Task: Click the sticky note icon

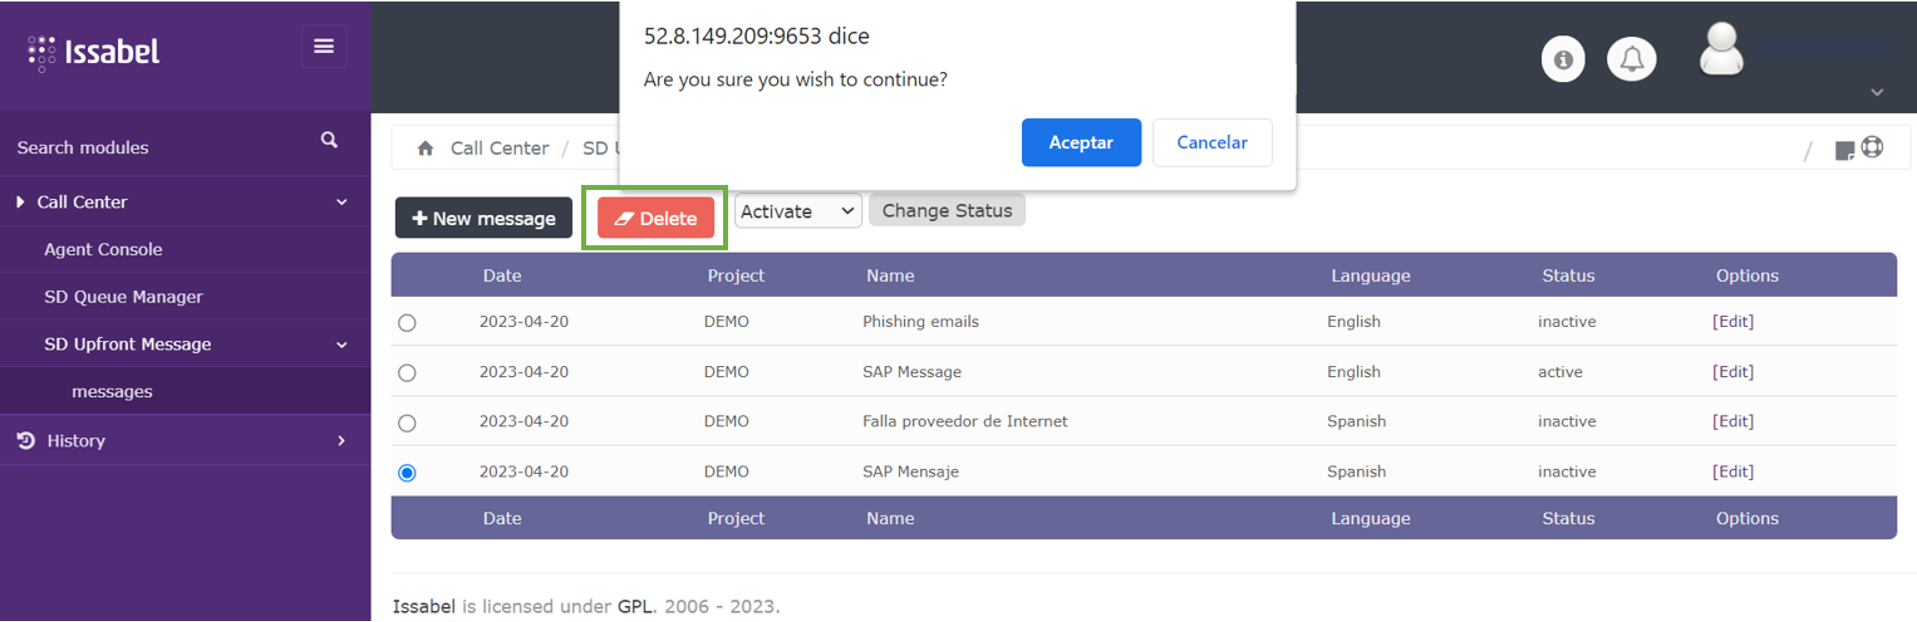Action: pos(1844,150)
